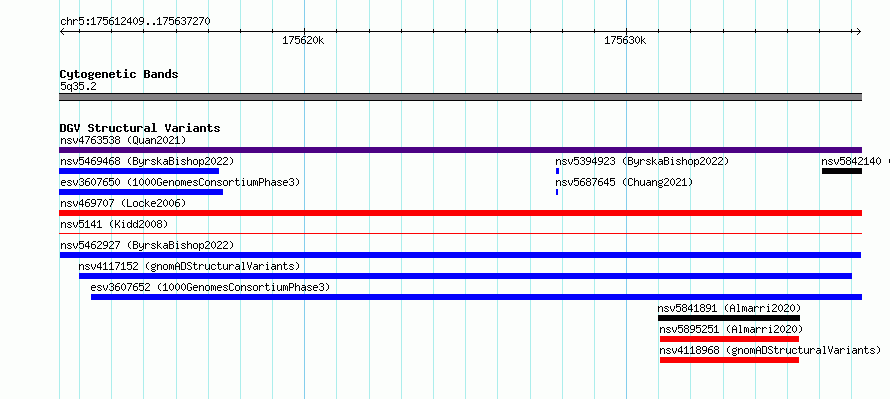Click the nsv5841891 (Almarri2020) label
Screen dimensions: 890x399
[729, 308]
